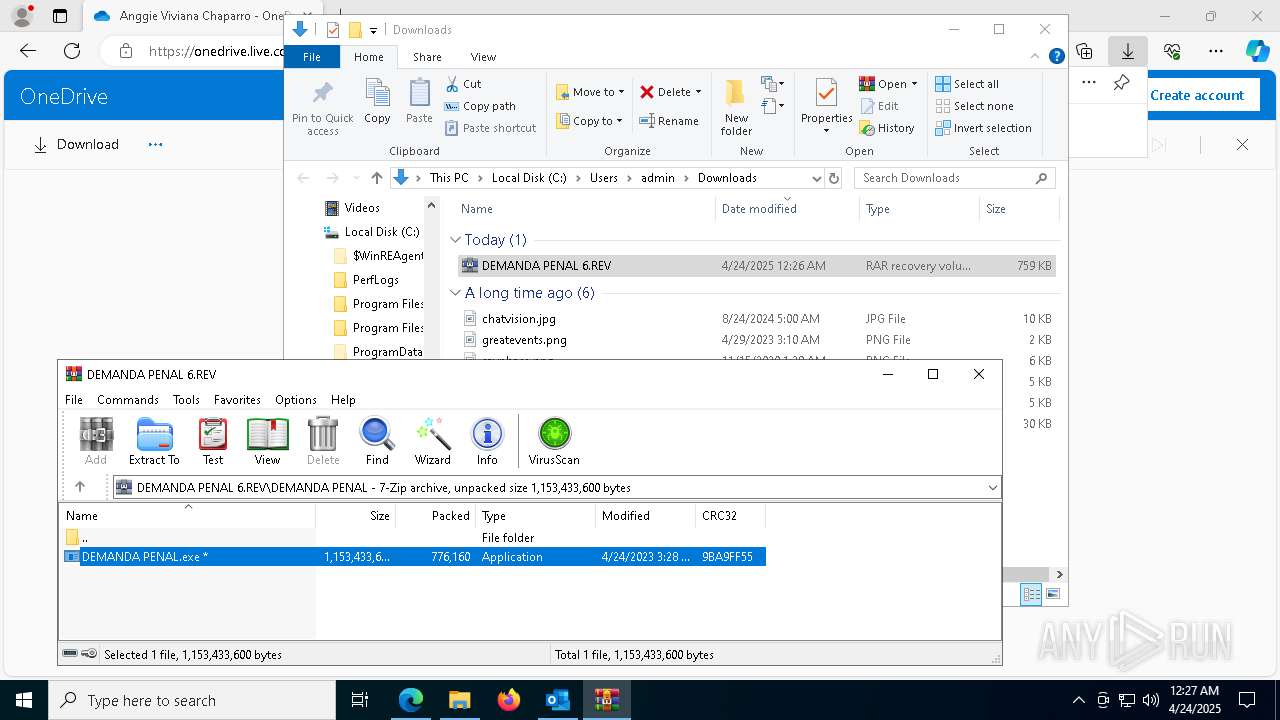Show archive Info in WinRAR
The image size is (1280, 720).
(x=487, y=441)
